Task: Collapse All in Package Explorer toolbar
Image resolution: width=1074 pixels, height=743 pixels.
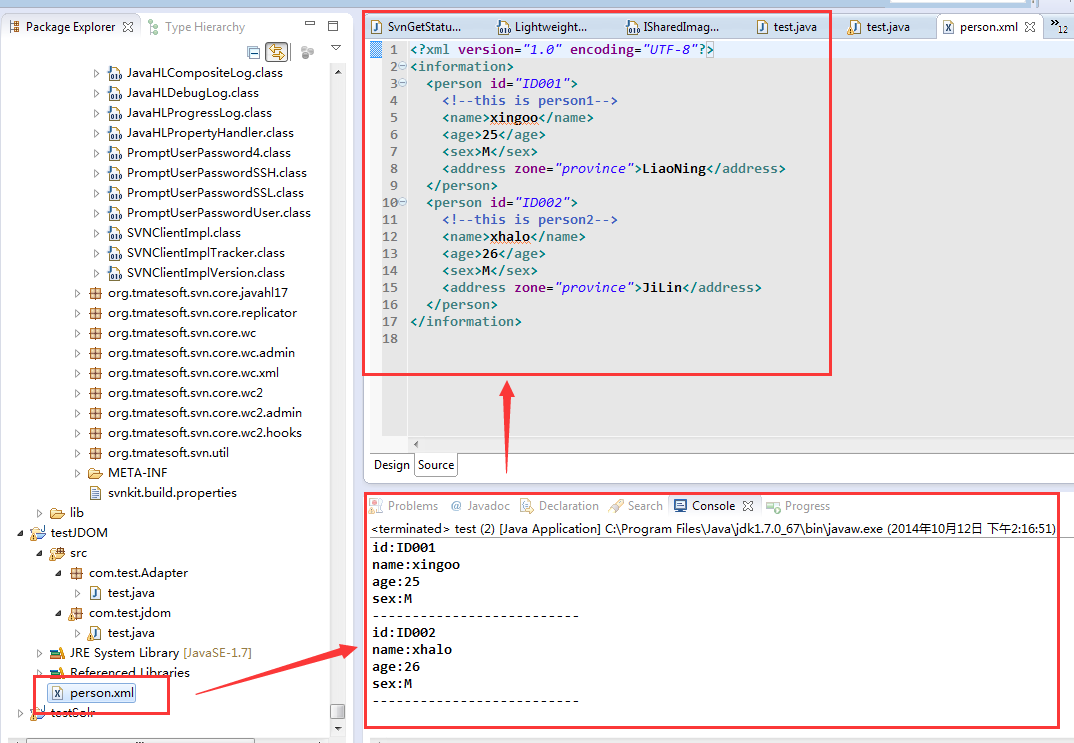Action: click(x=253, y=52)
